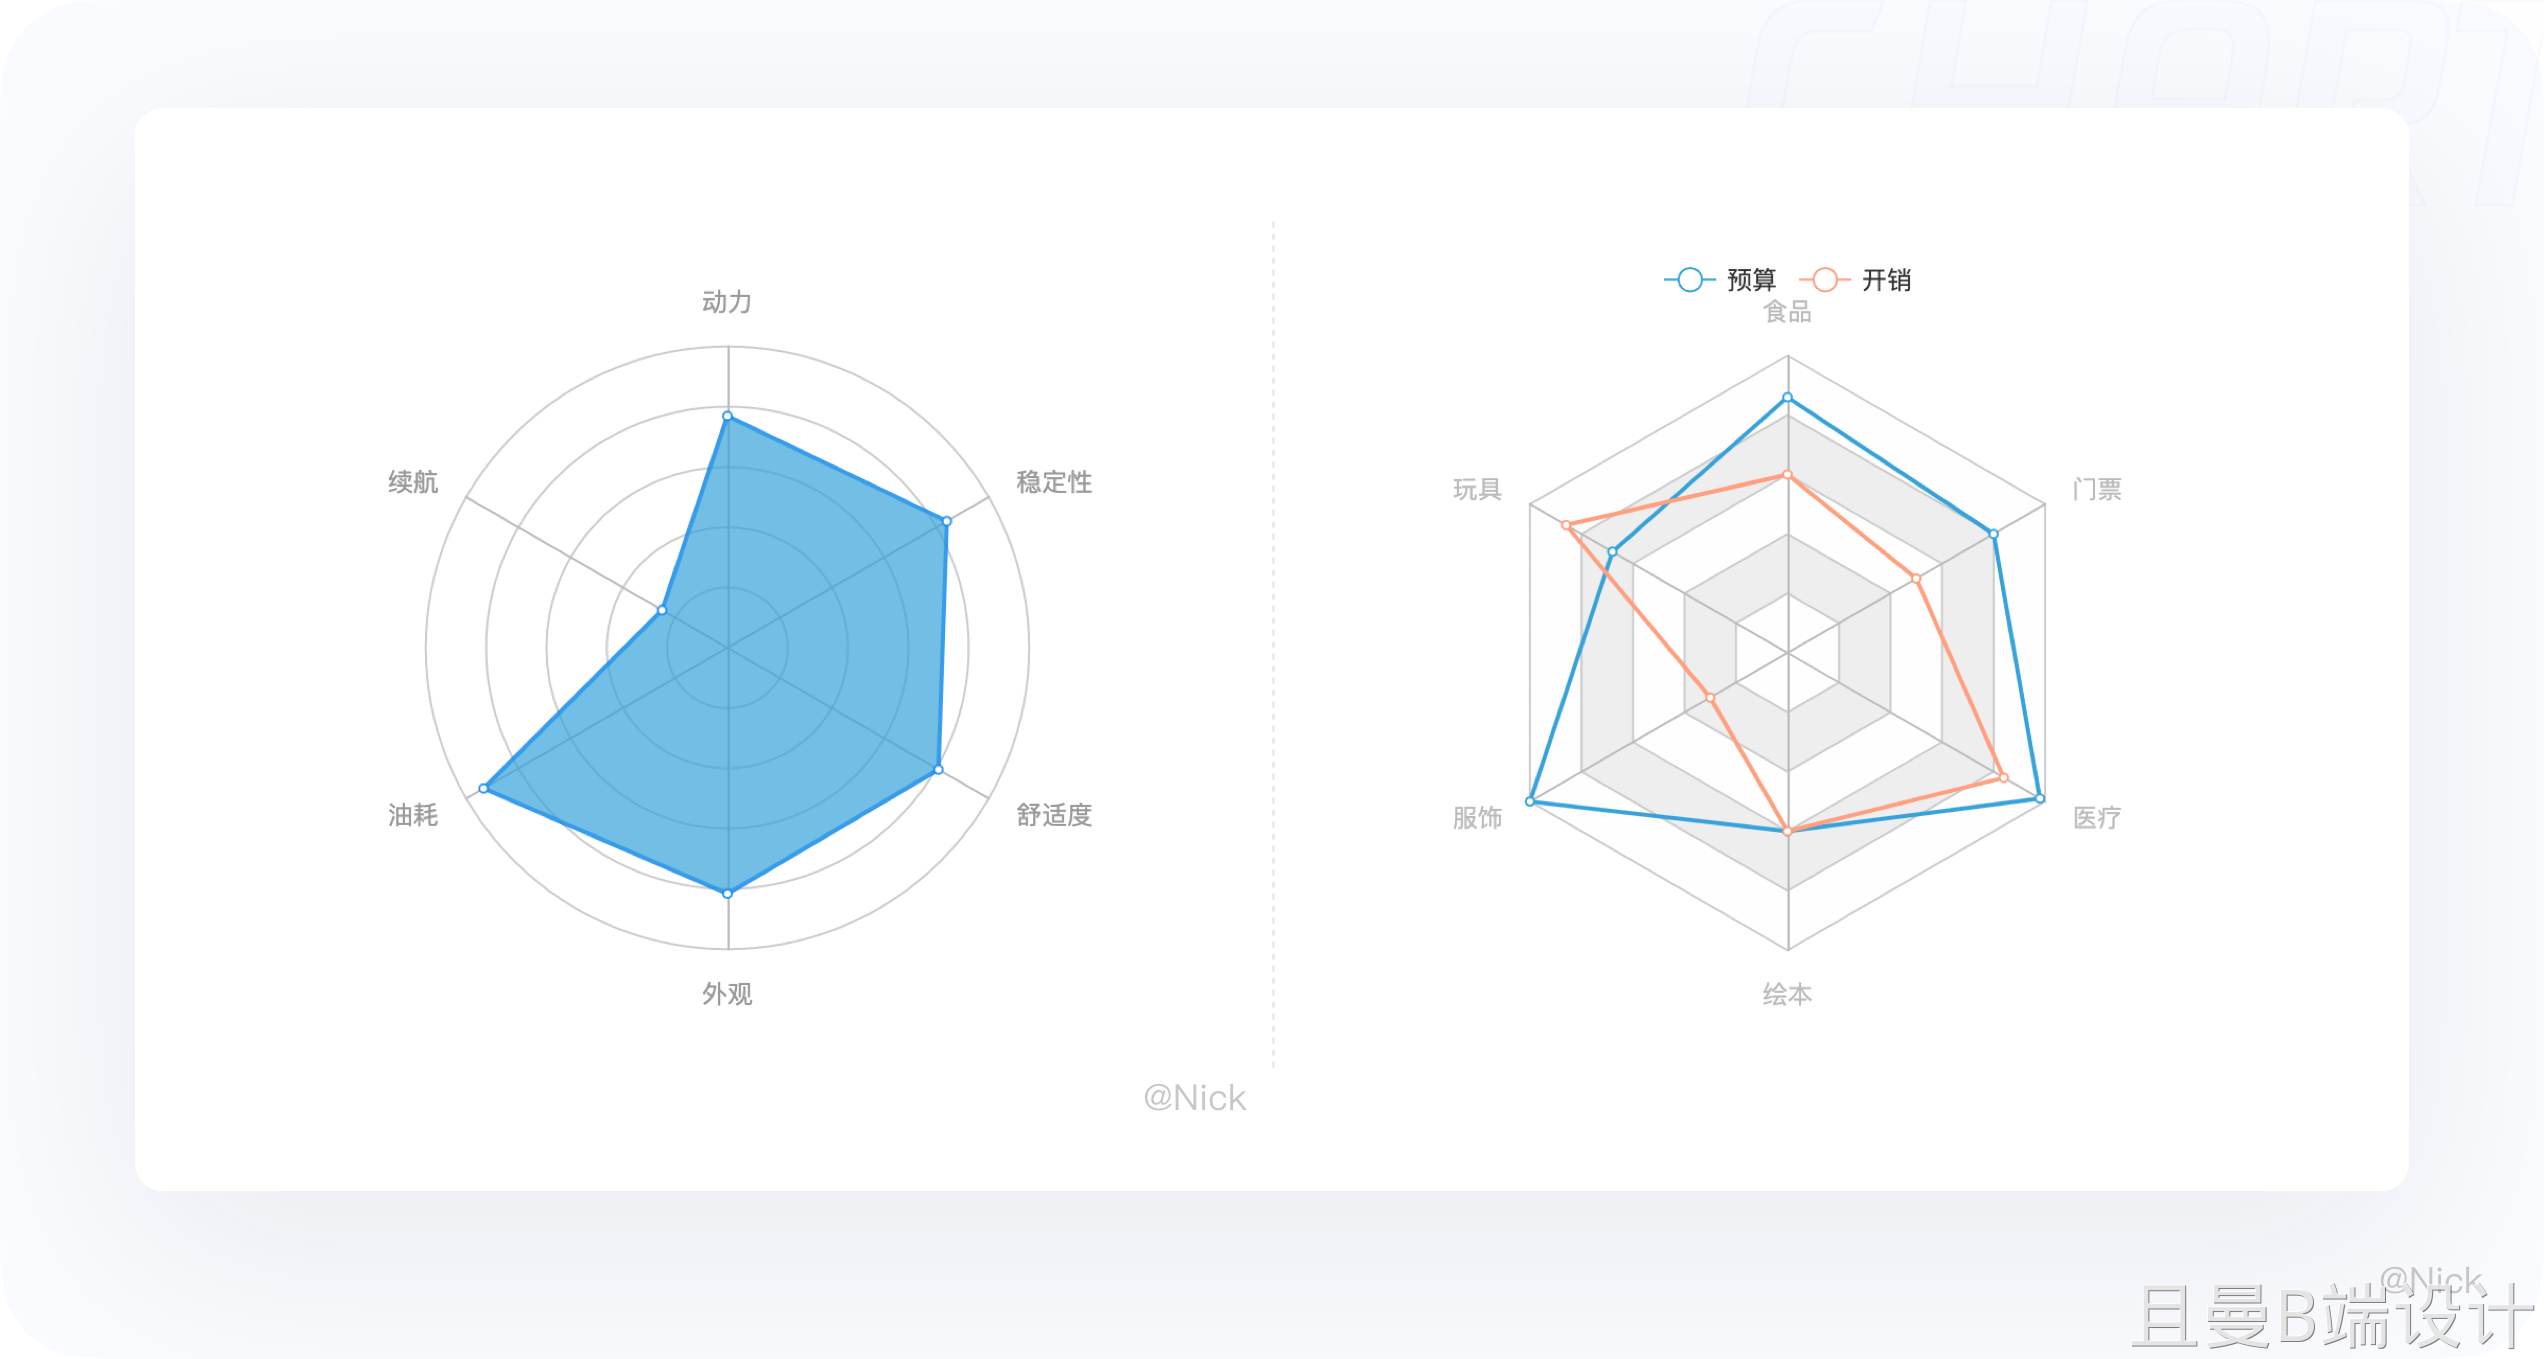The image size is (2544, 1359).
Task: Select the 舒适度 data point marker
Action: coord(938,770)
